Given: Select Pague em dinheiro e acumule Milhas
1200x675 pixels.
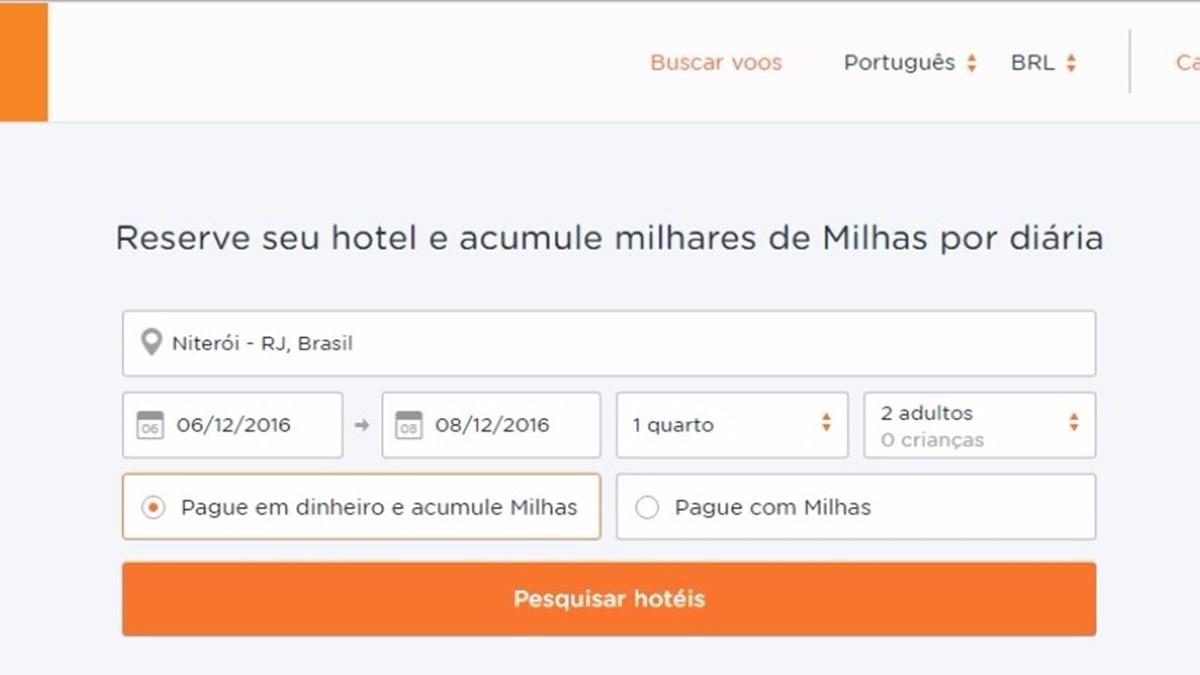Looking at the screenshot, I should coord(153,507).
